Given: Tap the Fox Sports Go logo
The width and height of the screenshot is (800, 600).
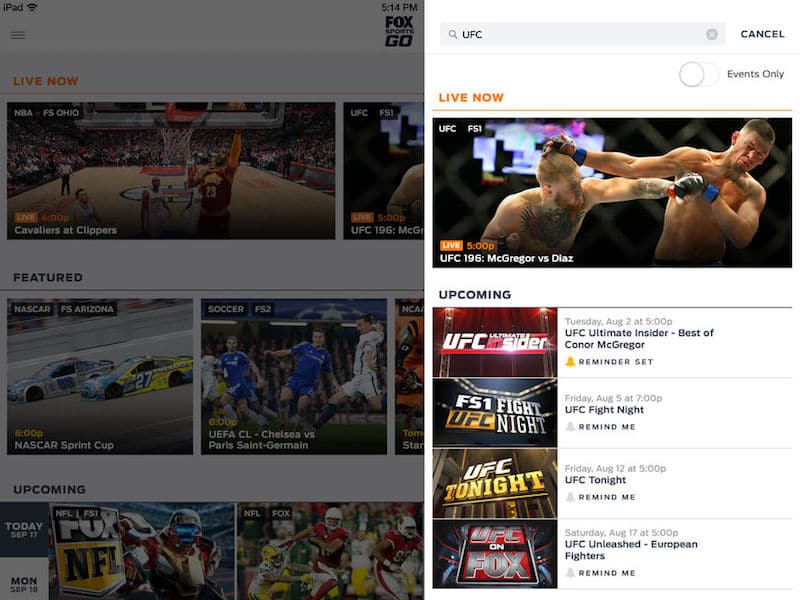Looking at the screenshot, I should [399, 32].
